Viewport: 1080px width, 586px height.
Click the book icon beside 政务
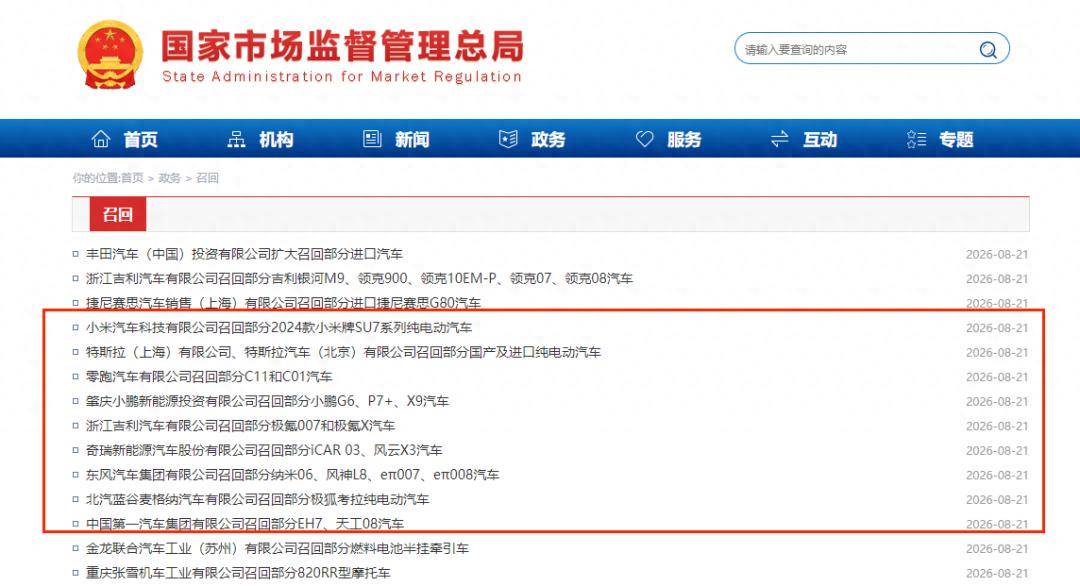coord(508,139)
